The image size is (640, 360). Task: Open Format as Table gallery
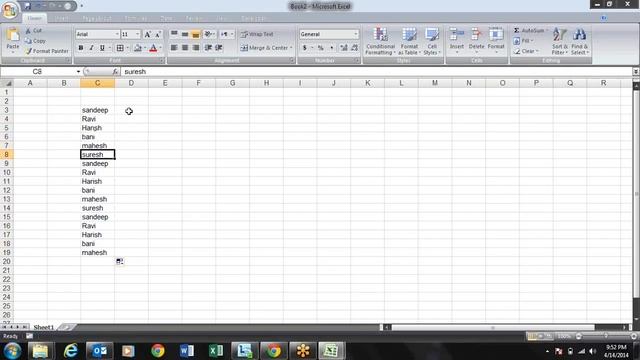409,41
